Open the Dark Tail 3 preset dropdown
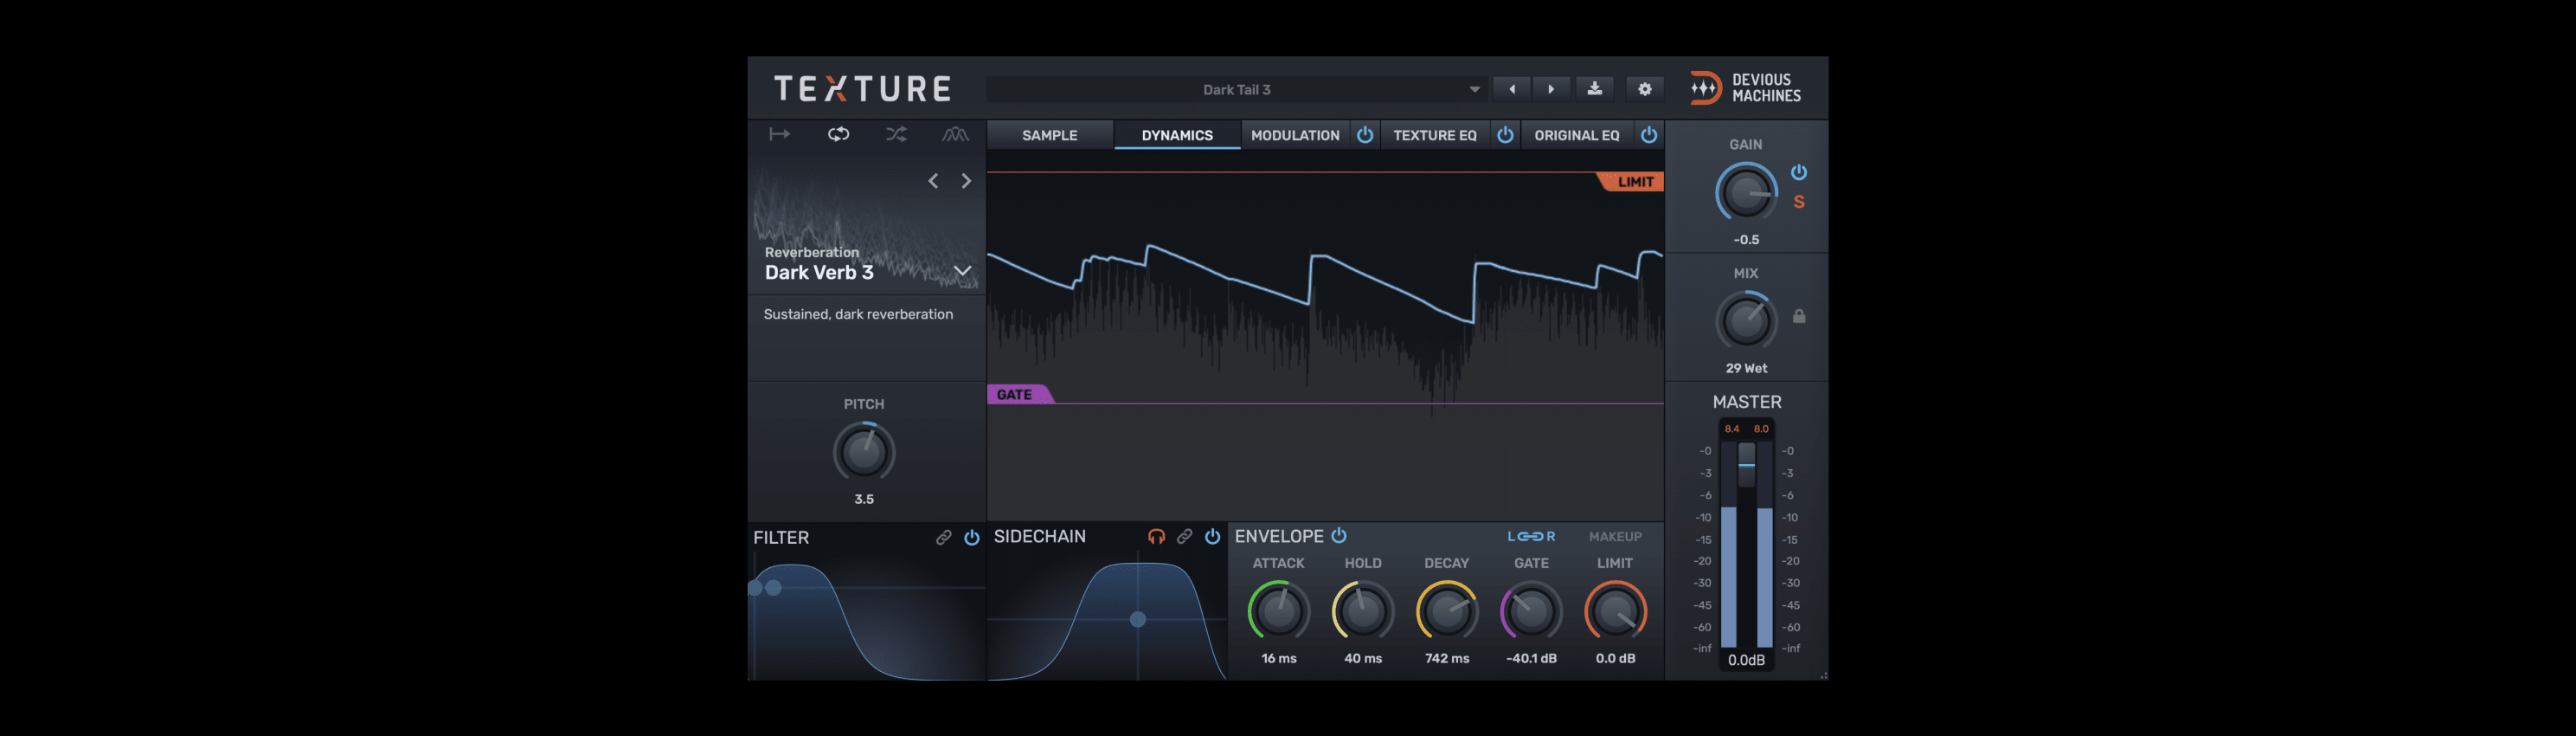 click(x=1237, y=89)
